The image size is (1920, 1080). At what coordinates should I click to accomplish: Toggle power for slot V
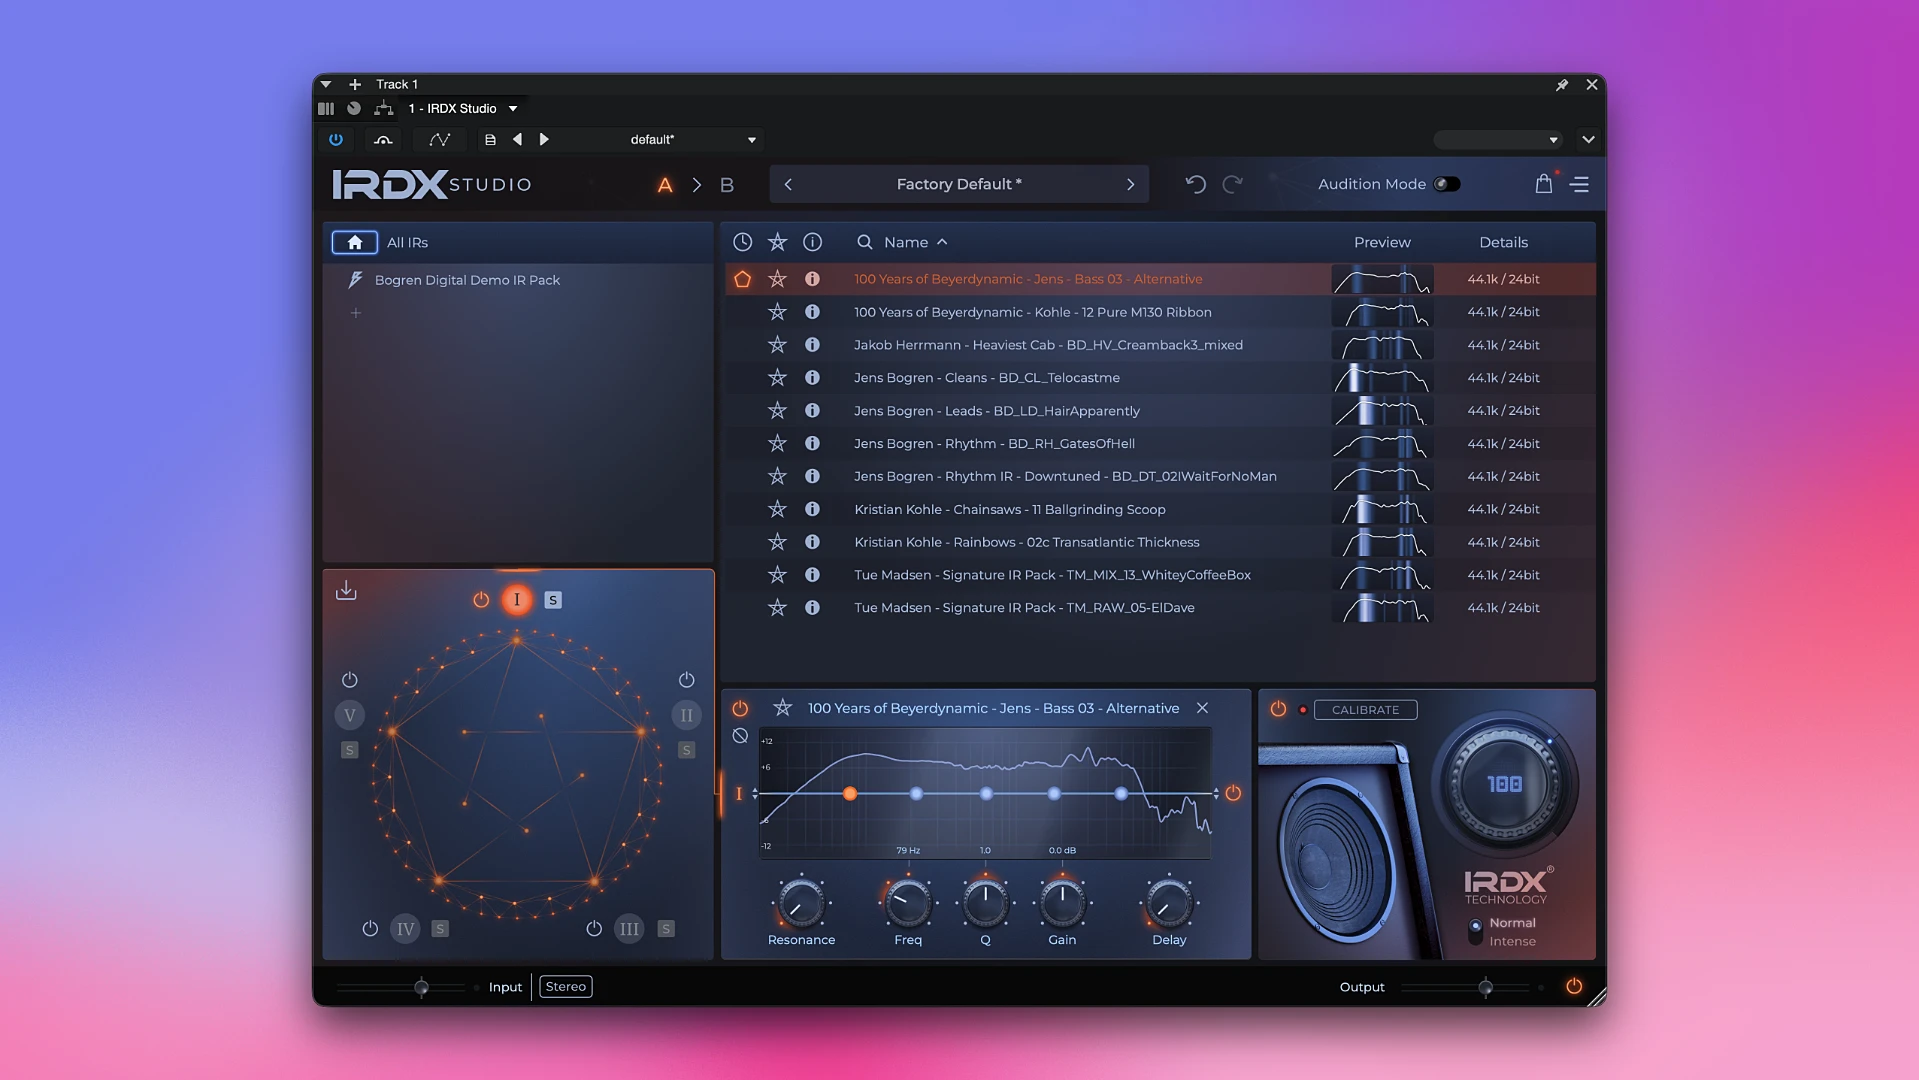point(349,680)
